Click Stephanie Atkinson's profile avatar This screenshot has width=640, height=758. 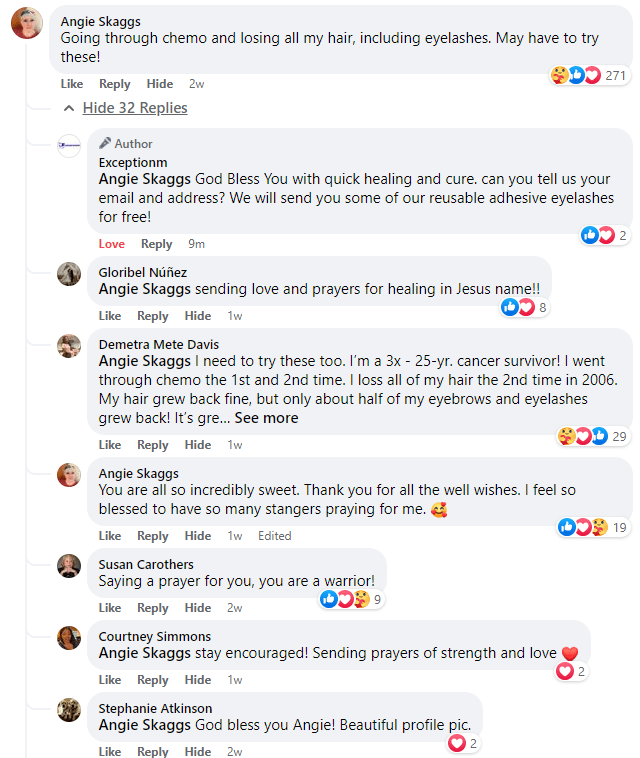pyautogui.click(x=69, y=710)
